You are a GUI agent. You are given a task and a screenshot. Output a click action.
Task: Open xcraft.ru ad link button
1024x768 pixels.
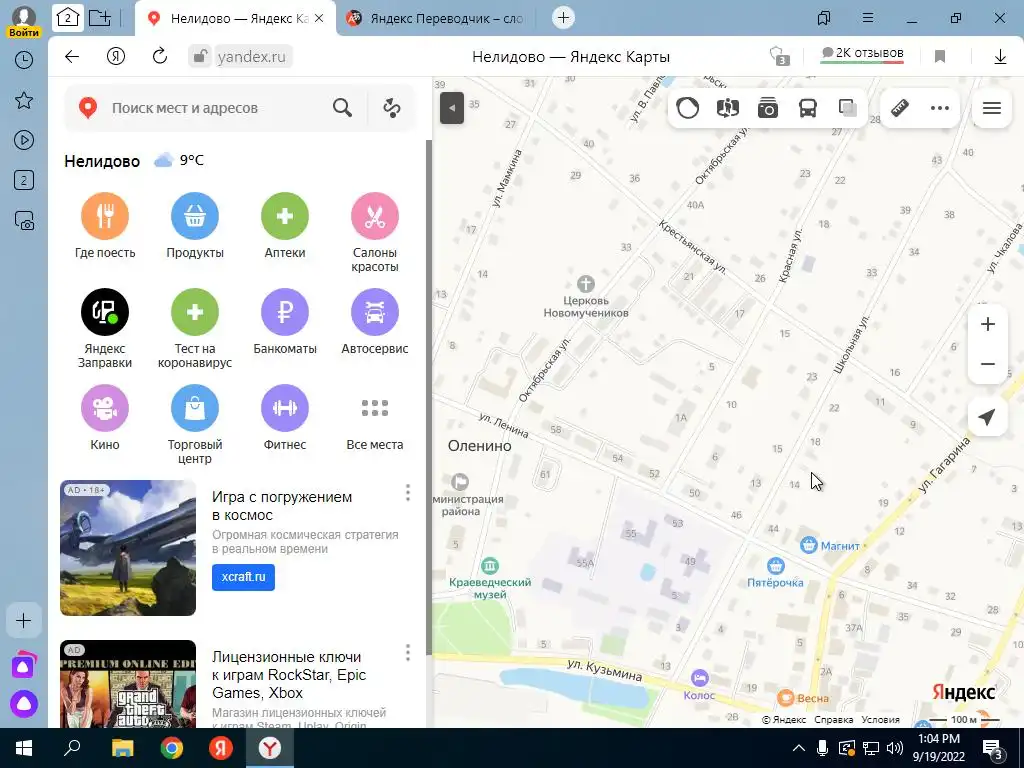click(243, 577)
